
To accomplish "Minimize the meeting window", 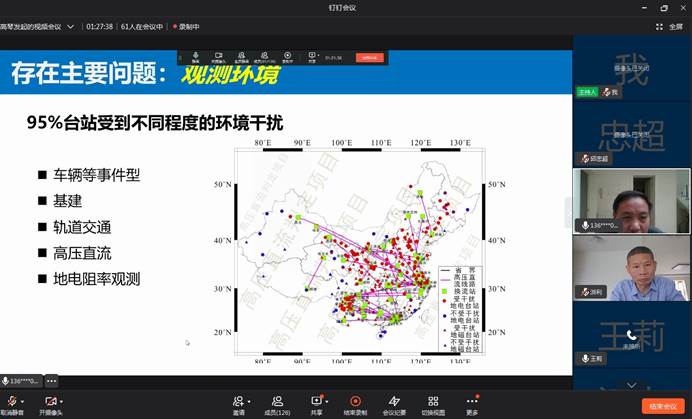I will (x=645, y=8).
